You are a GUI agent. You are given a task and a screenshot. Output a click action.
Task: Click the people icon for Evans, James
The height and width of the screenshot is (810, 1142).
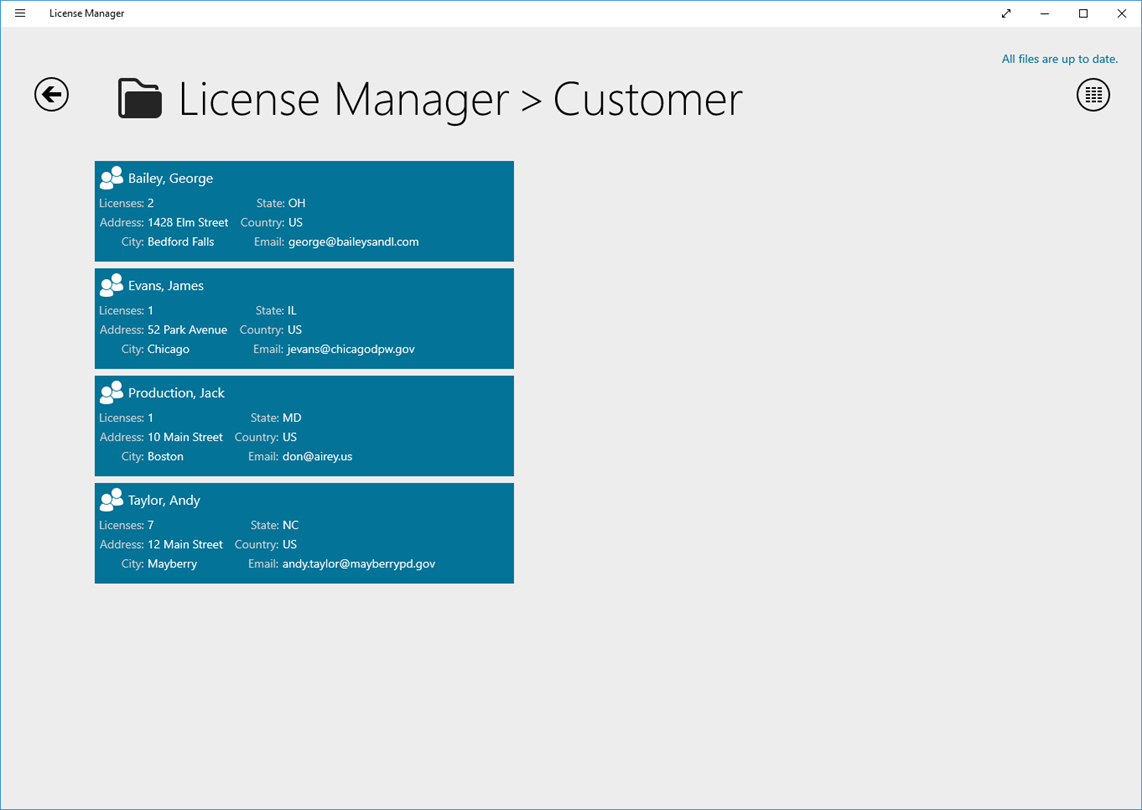111,285
